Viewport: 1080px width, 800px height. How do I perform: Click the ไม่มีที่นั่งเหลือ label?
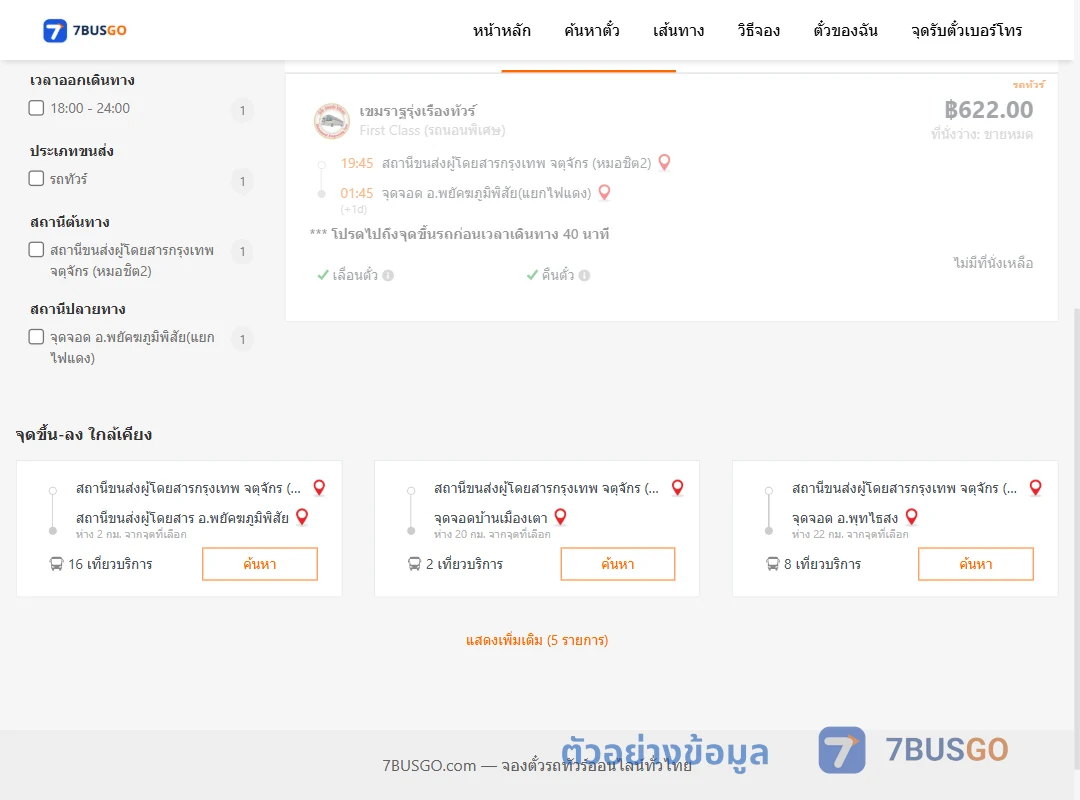coord(993,263)
